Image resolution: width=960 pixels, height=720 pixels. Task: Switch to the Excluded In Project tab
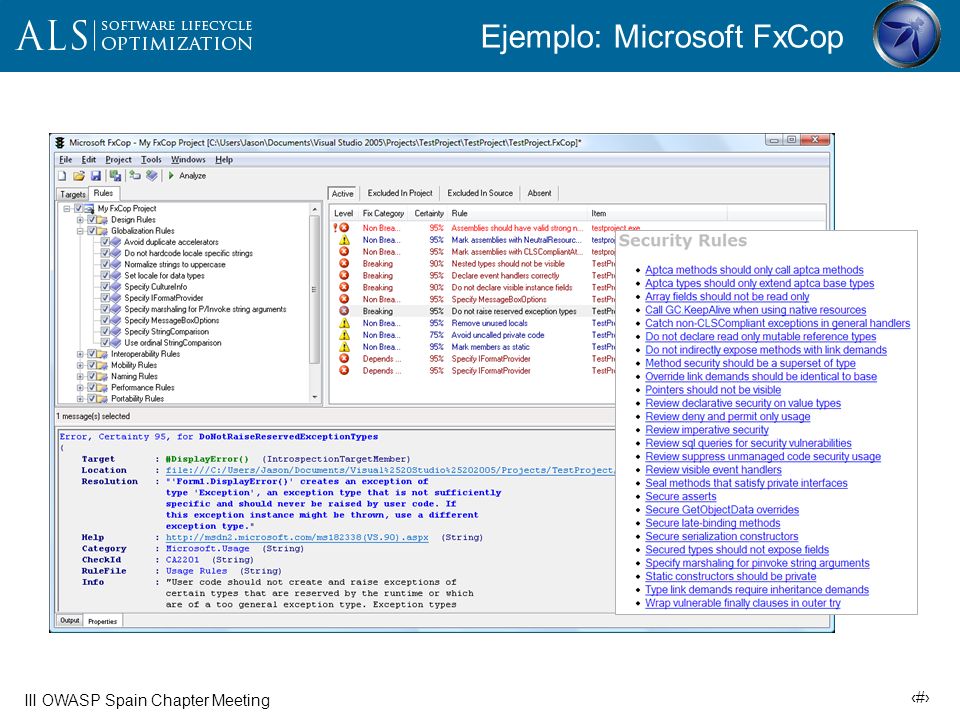coord(400,193)
